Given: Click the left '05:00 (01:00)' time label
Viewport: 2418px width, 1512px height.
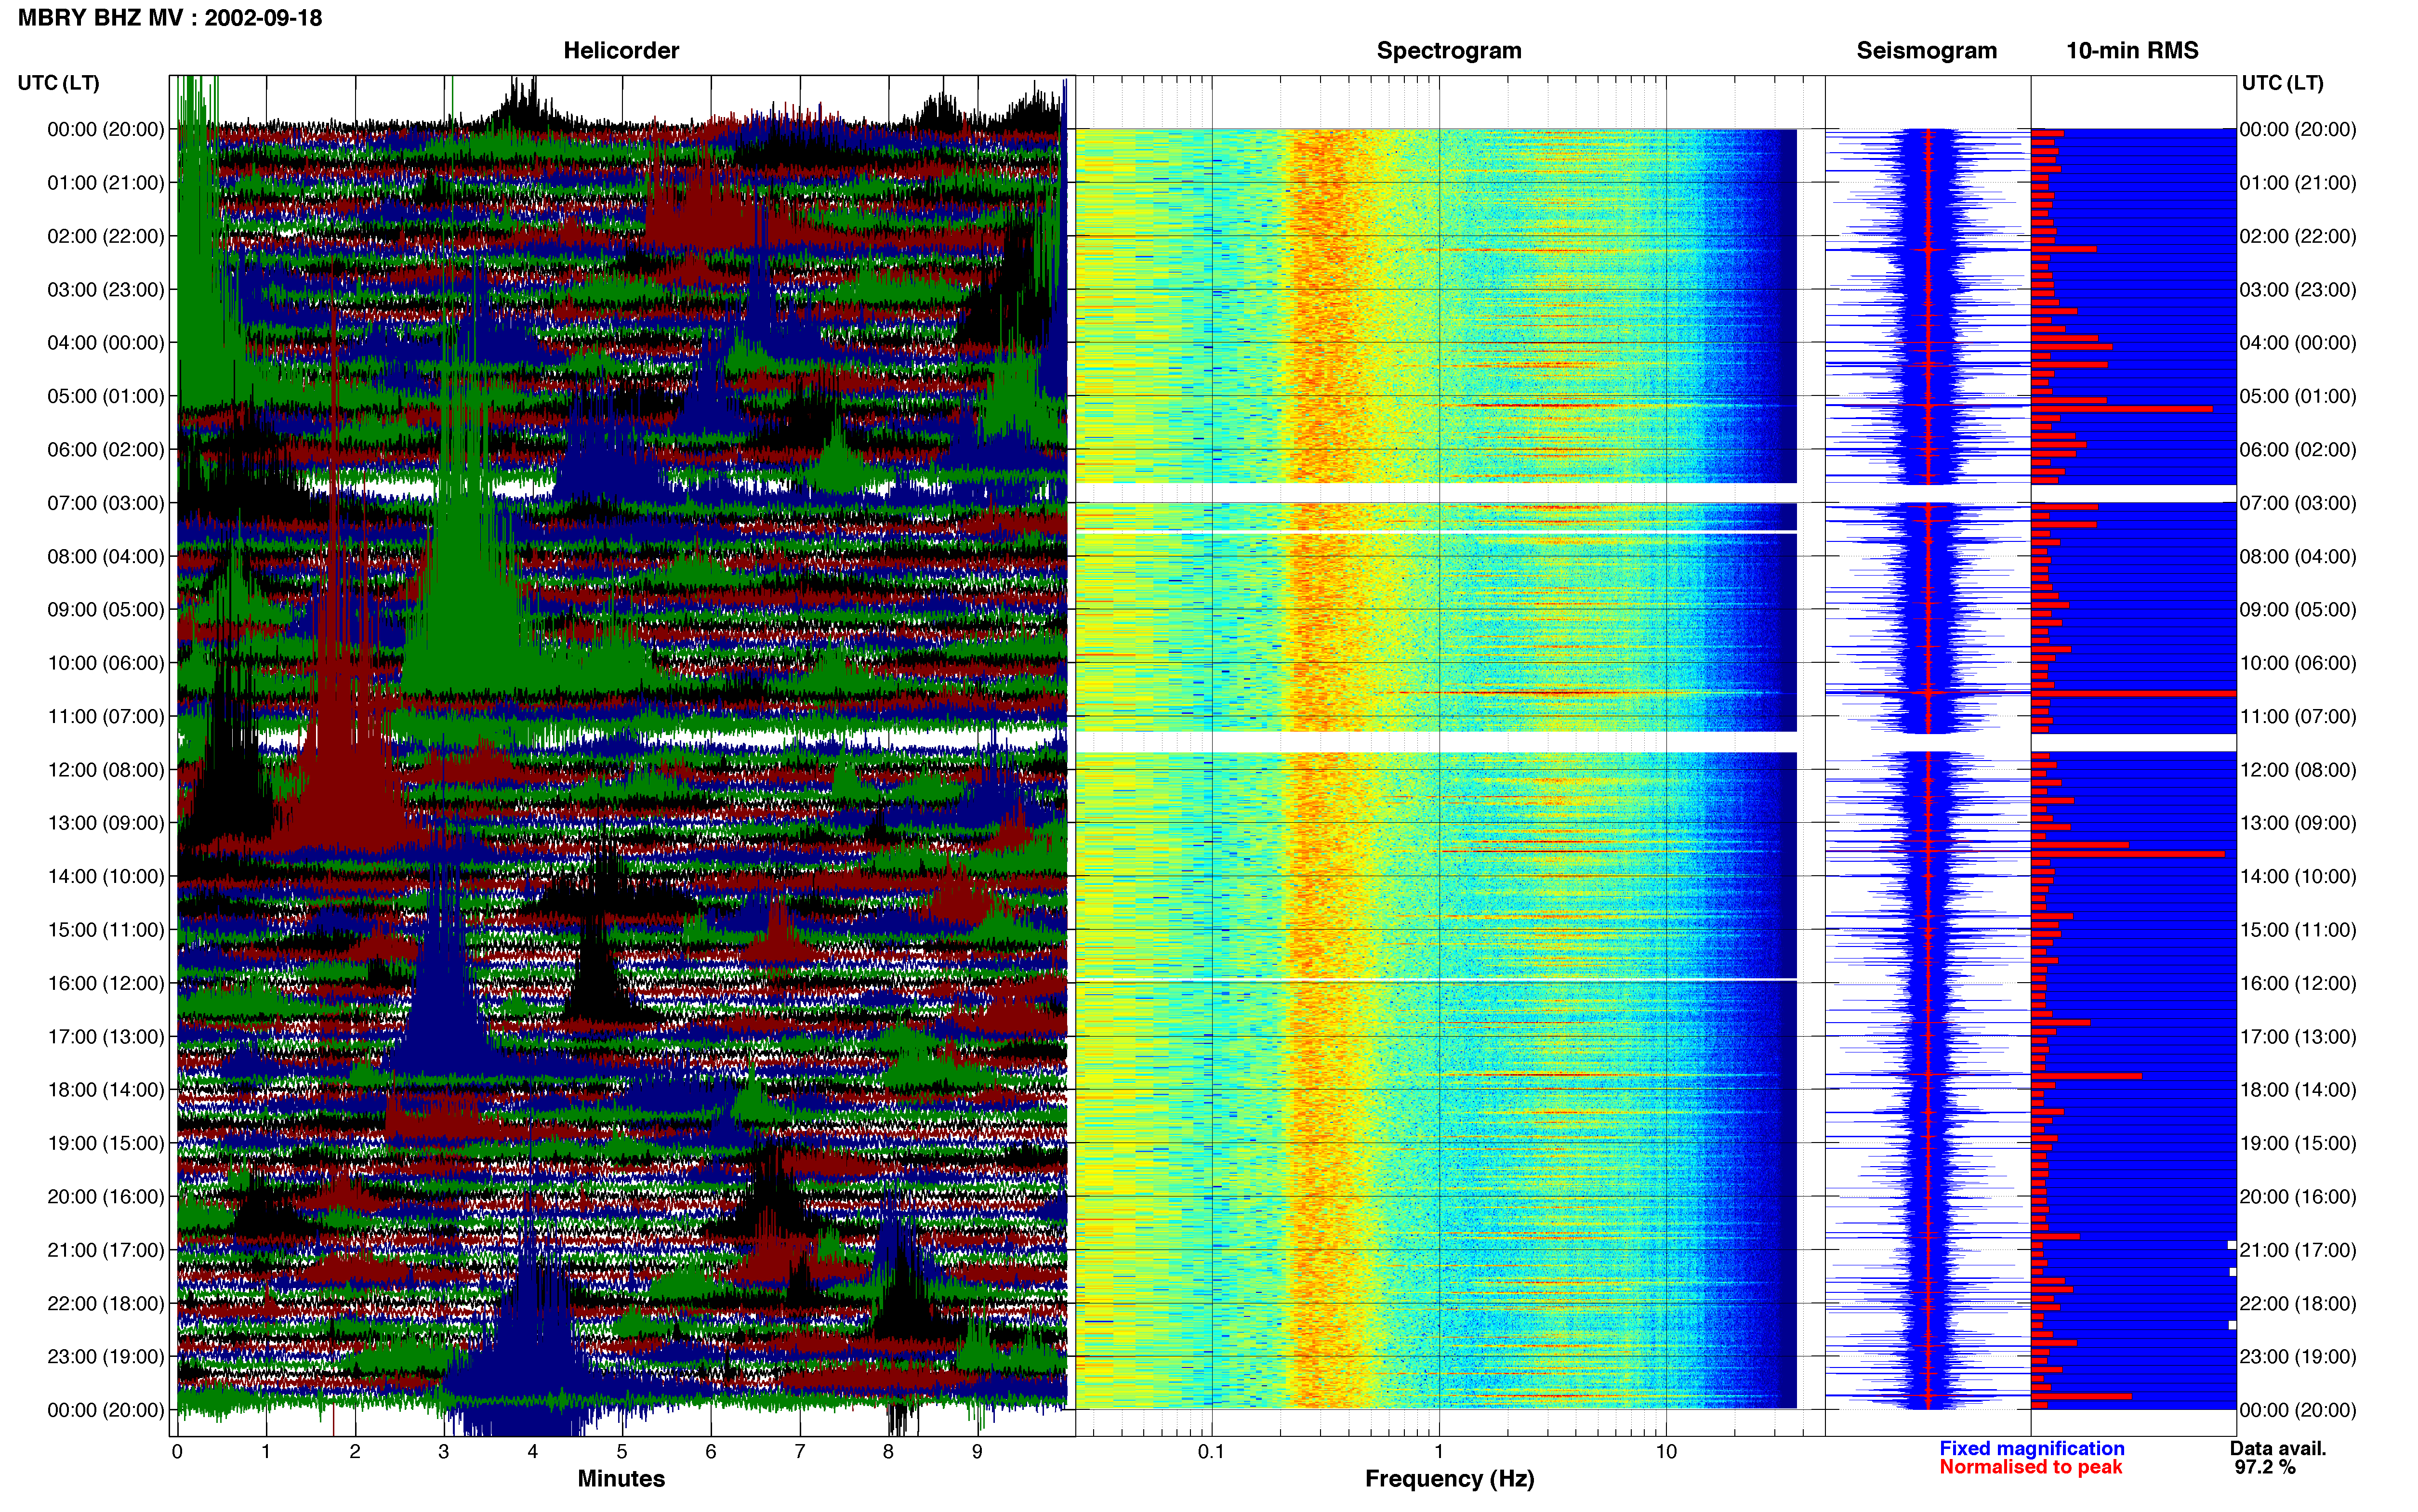Looking at the screenshot, I should coord(106,396).
